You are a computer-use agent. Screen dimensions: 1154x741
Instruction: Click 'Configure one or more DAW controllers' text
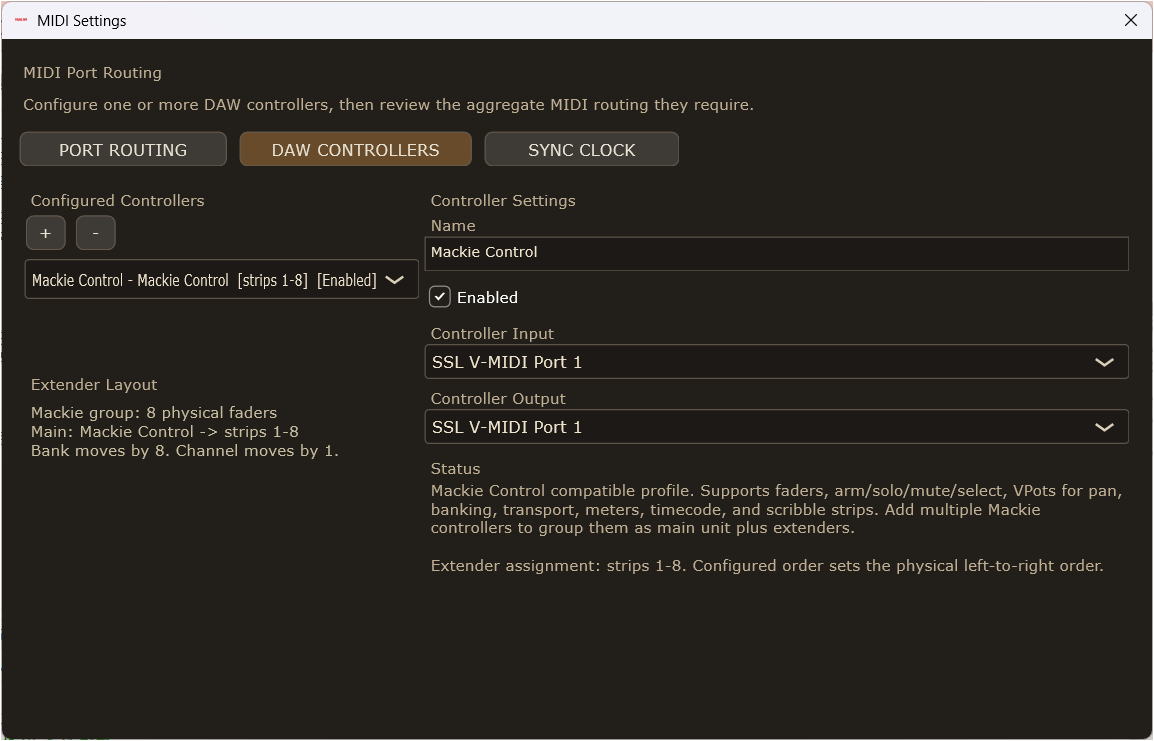click(389, 104)
